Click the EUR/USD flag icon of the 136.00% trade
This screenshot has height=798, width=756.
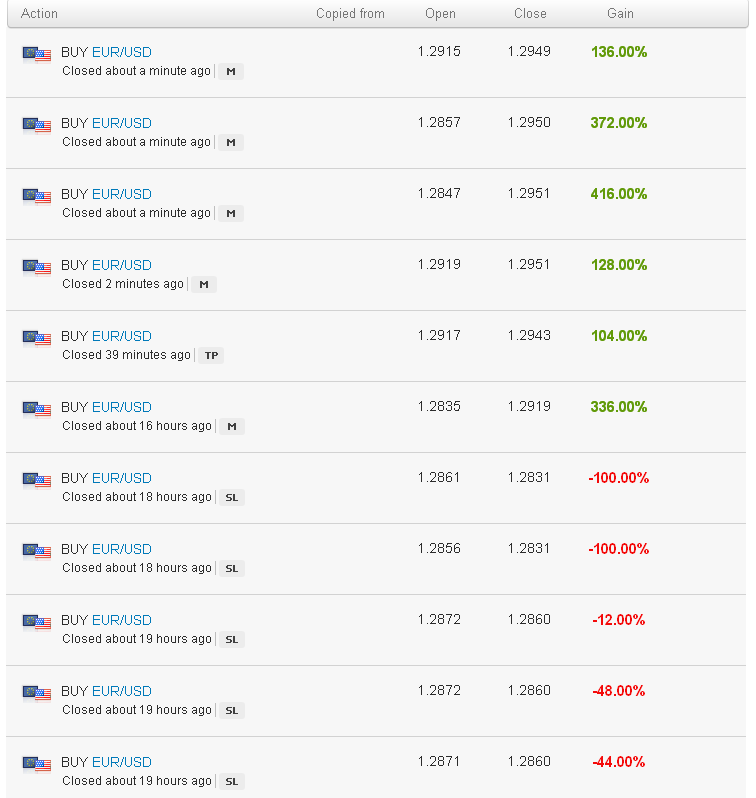(37, 54)
